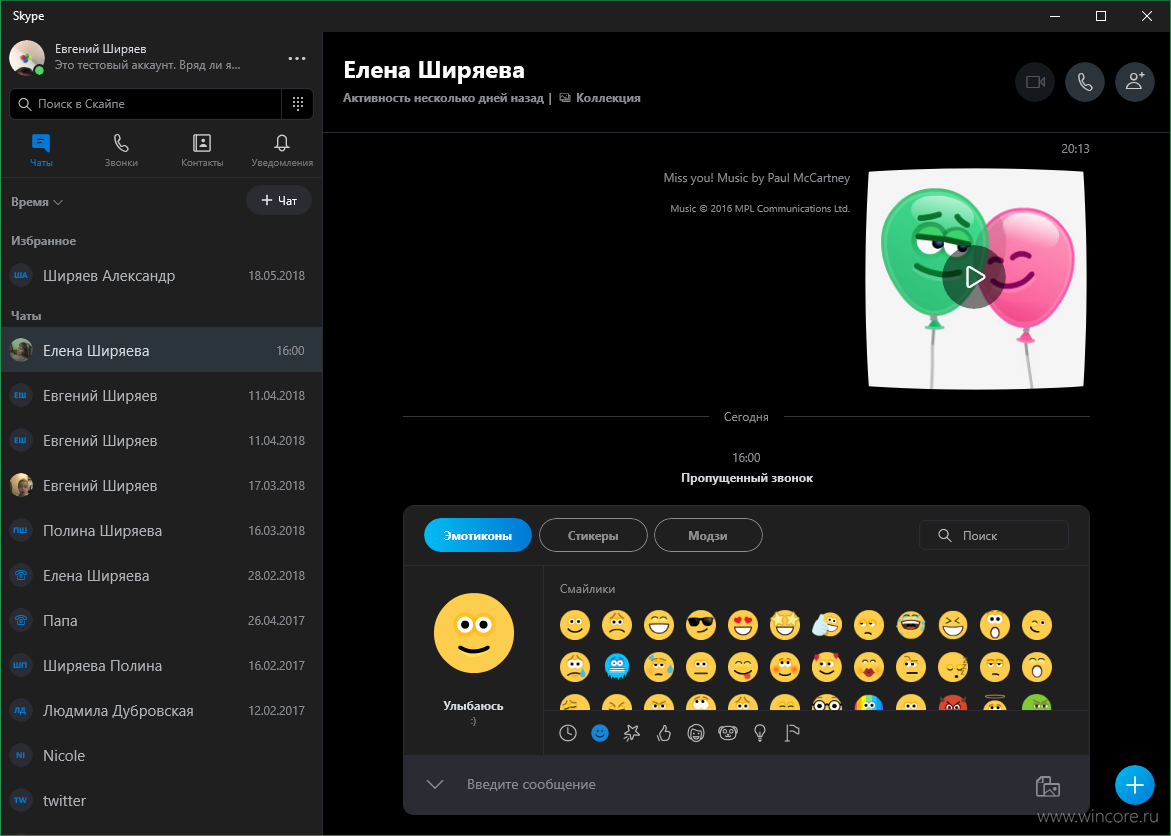Click the add media image icon

tap(1048, 786)
